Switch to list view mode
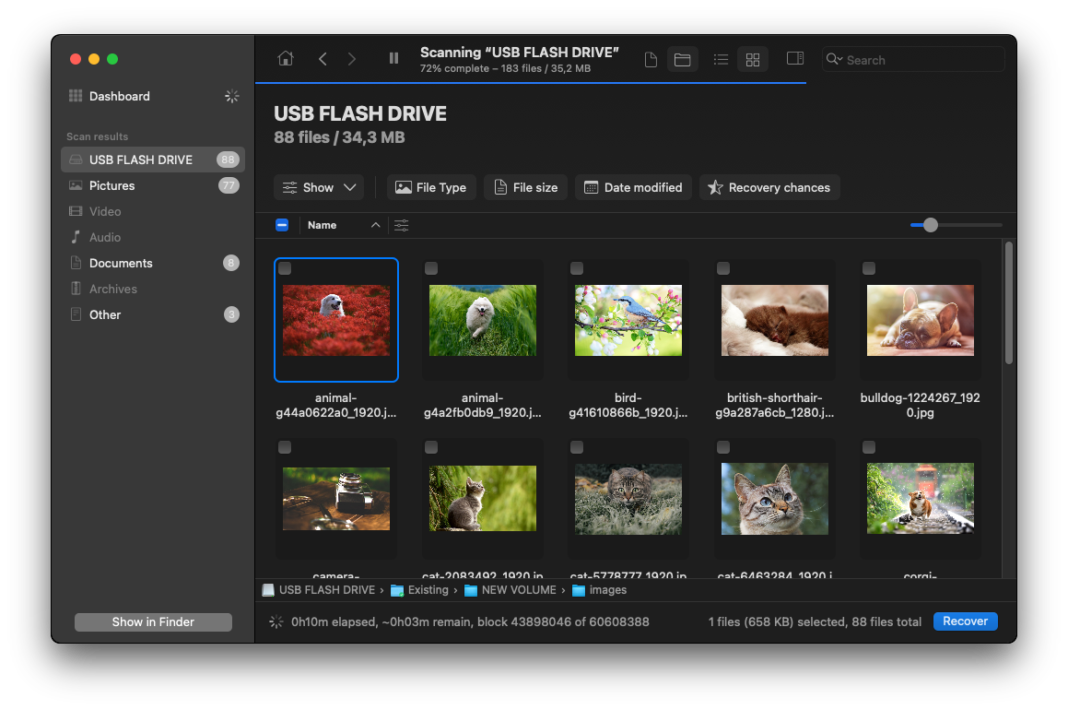Screen dimensions: 1068x710 [721, 59]
